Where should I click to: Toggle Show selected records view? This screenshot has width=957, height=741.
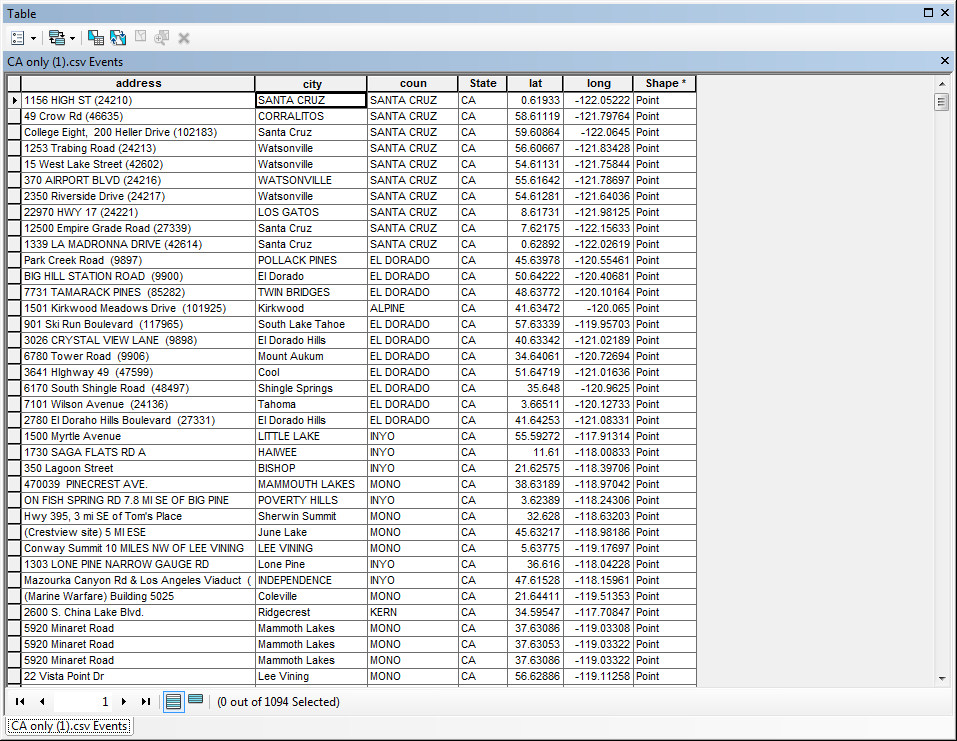(x=195, y=699)
